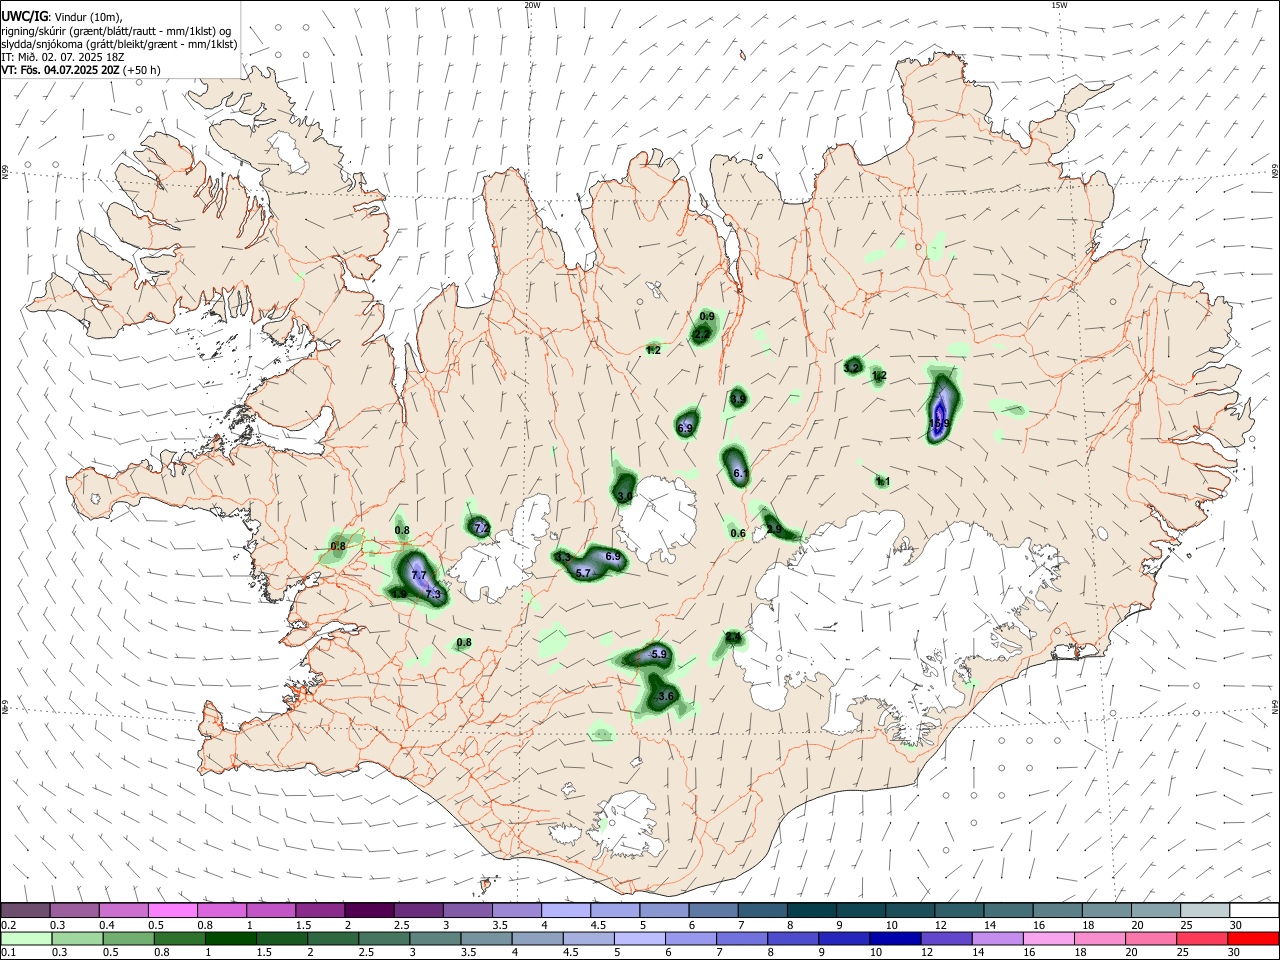Click the 15.9 precipitation maximum value
The height and width of the screenshot is (960, 1280).
click(x=939, y=424)
